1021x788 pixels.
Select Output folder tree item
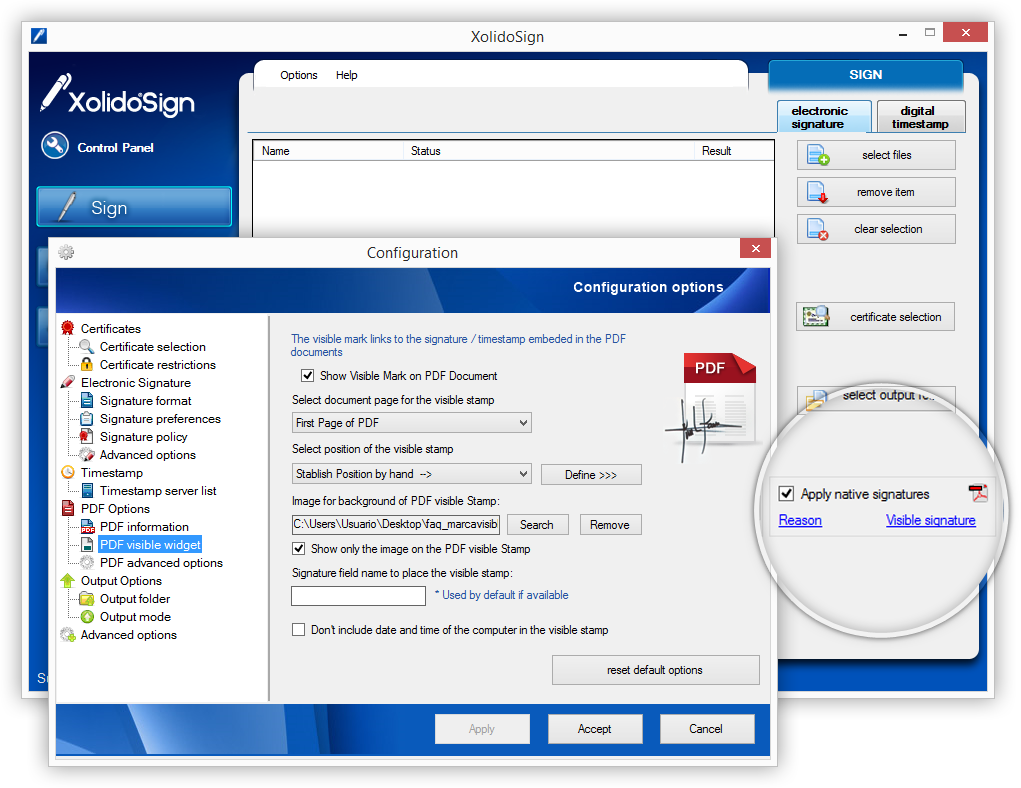[x=135, y=598]
